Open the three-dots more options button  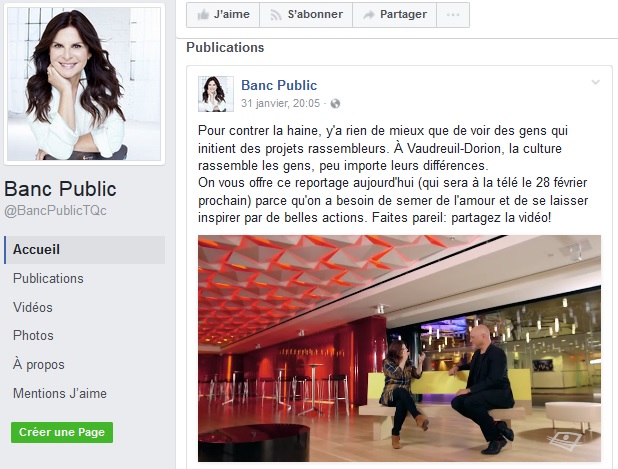tap(453, 15)
